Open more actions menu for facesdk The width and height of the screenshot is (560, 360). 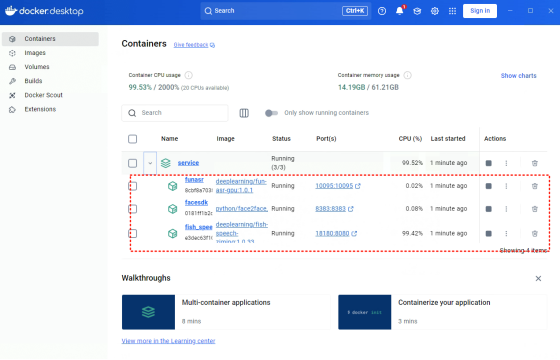[x=506, y=209]
